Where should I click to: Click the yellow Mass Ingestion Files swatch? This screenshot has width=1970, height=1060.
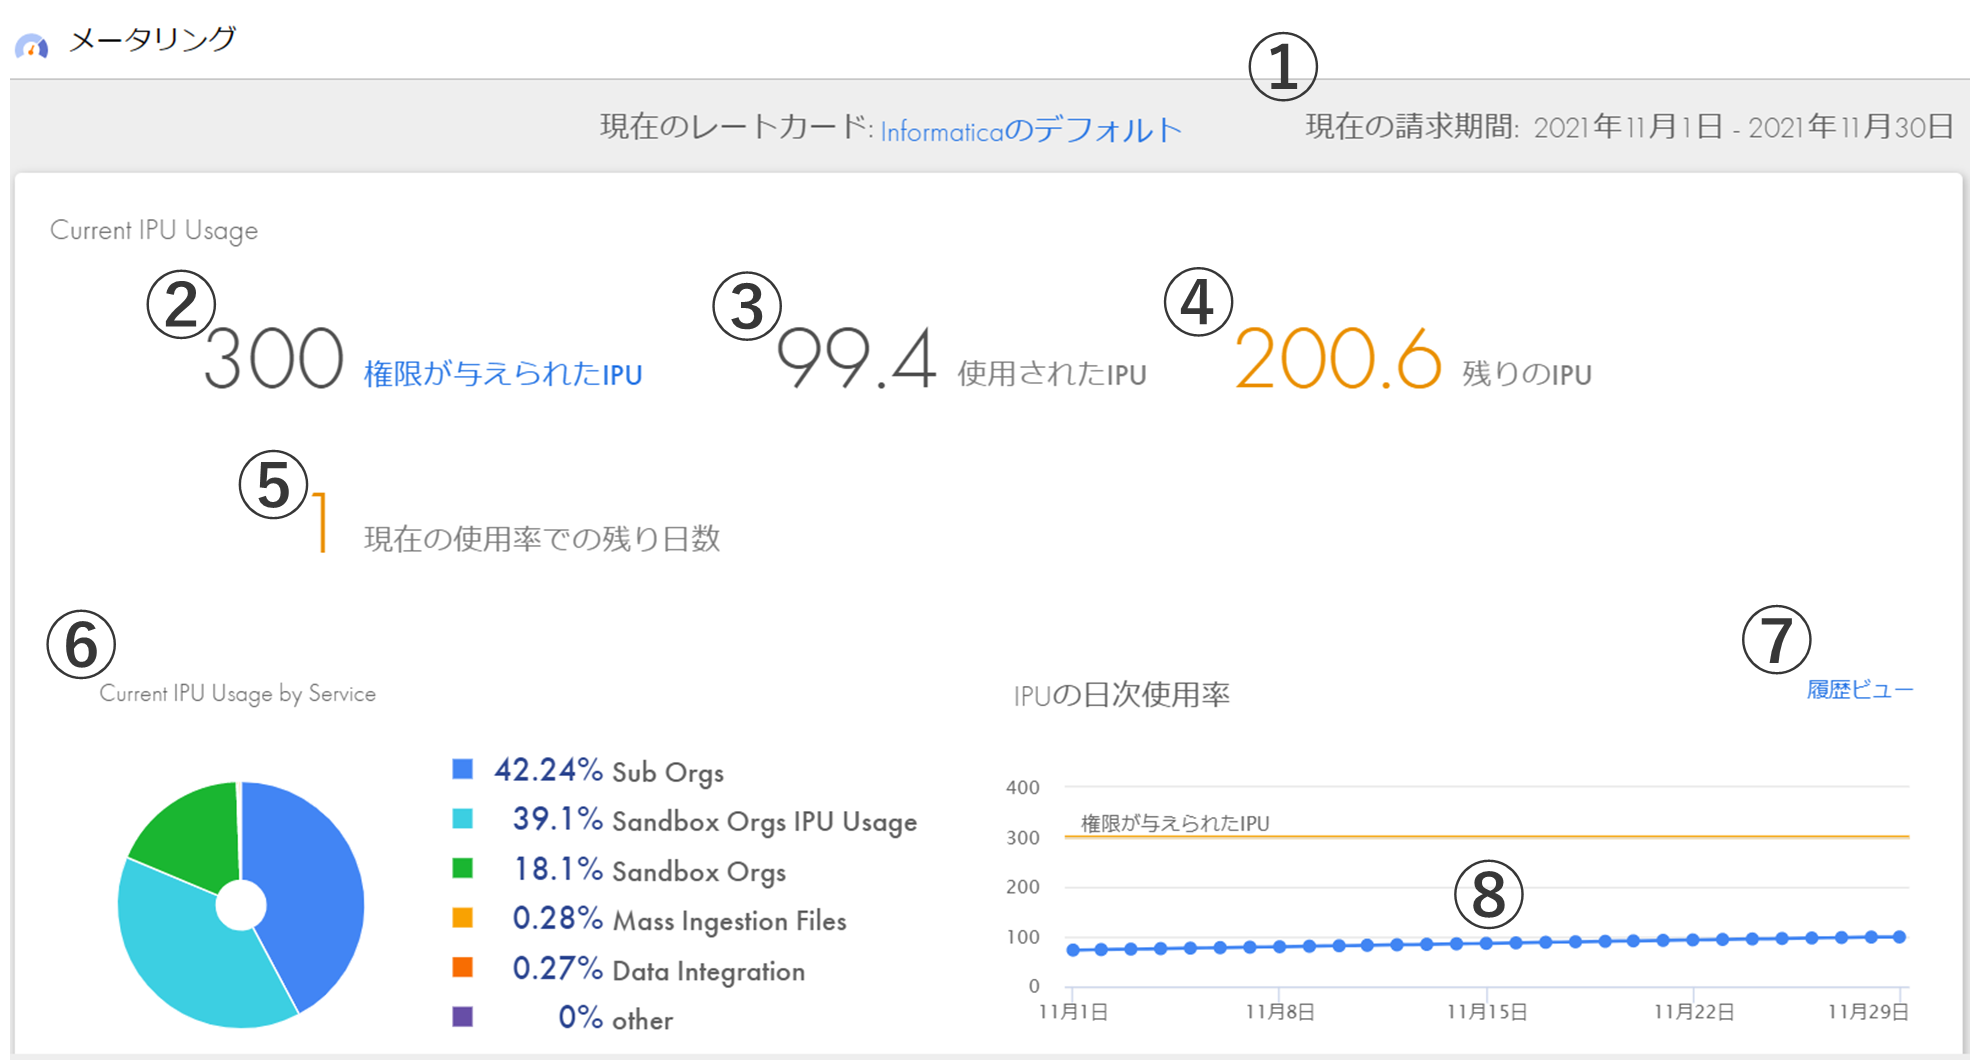click(462, 918)
